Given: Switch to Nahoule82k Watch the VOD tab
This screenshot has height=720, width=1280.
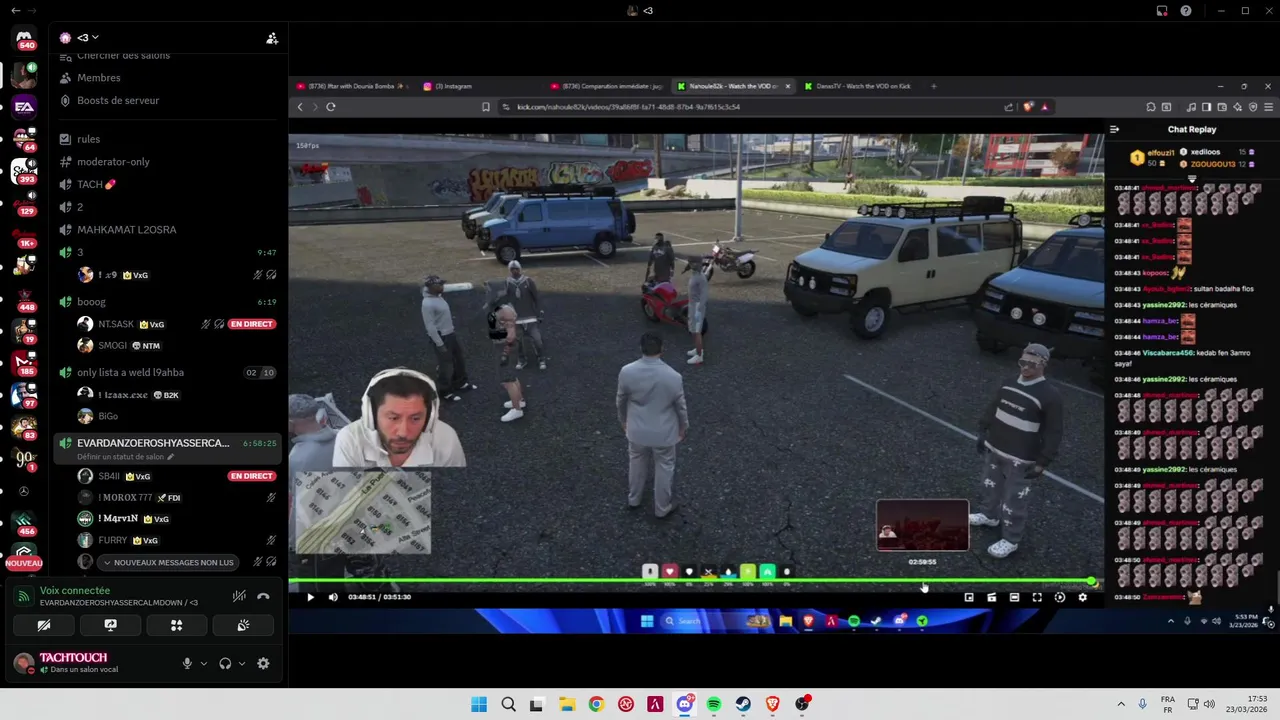Looking at the screenshot, I should click(x=734, y=86).
